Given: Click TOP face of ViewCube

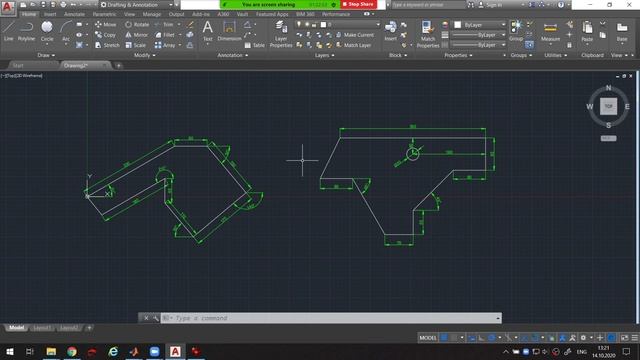Looking at the screenshot, I should pos(608,107).
